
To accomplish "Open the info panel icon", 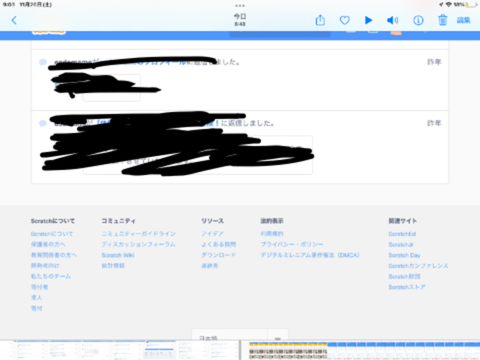I will point(418,20).
